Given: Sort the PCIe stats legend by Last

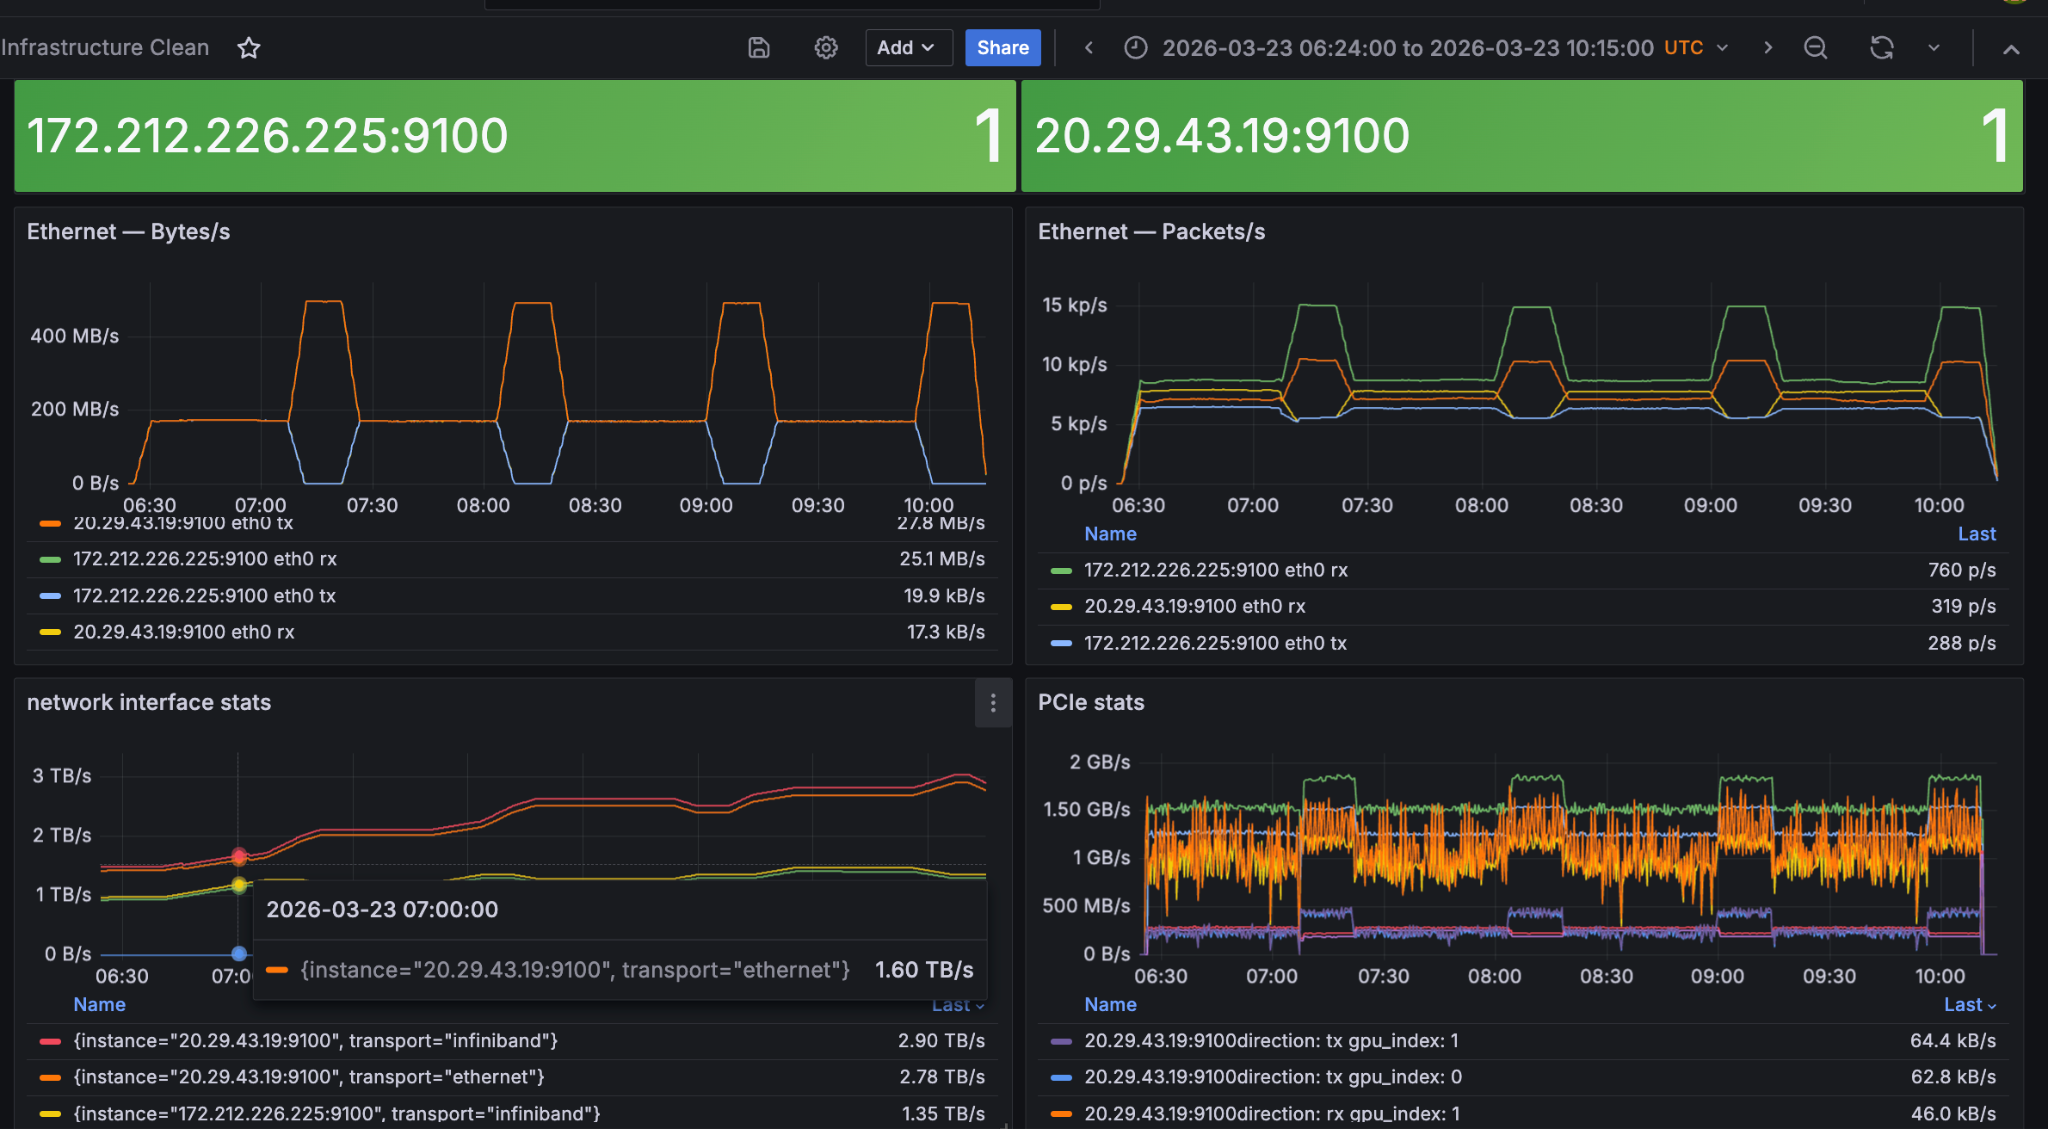Looking at the screenshot, I should coord(1969,1005).
